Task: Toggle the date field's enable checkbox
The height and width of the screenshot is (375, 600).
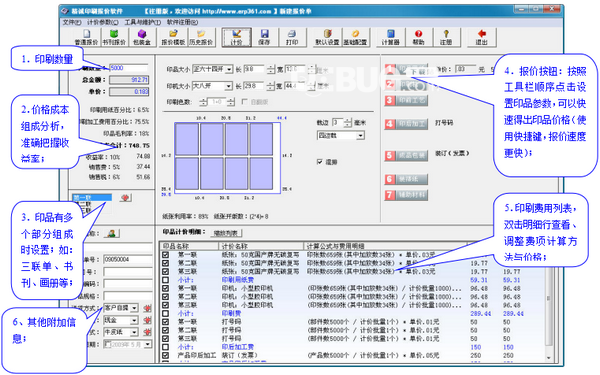Action: (108, 344)
